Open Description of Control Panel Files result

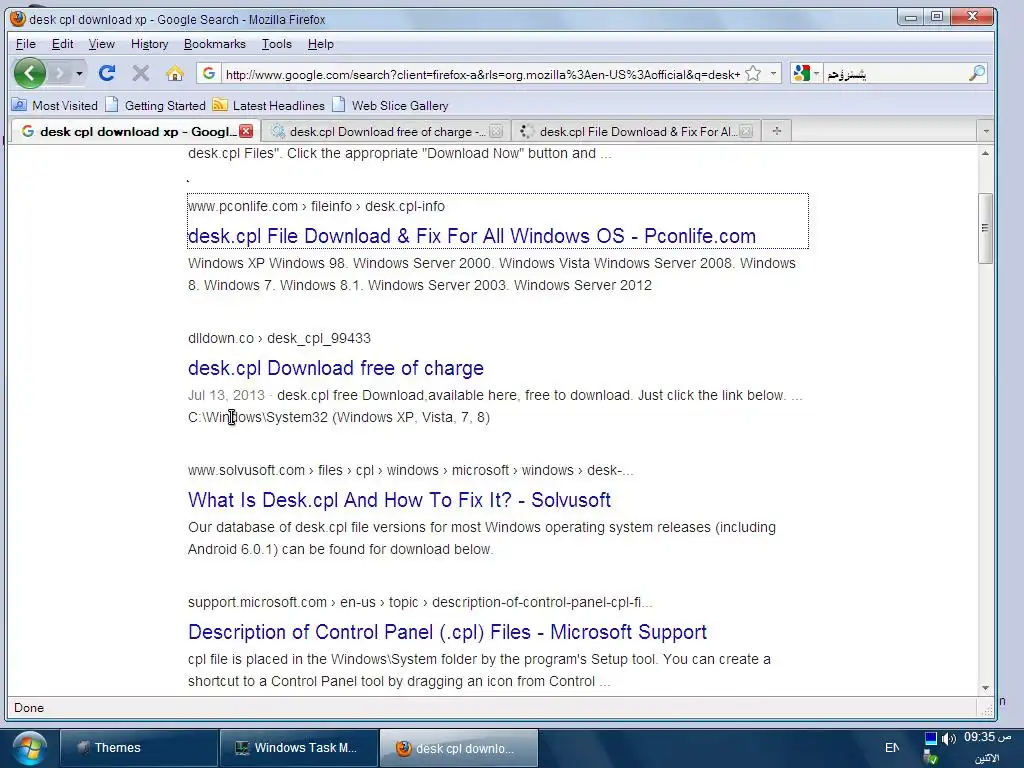point(447,632)
